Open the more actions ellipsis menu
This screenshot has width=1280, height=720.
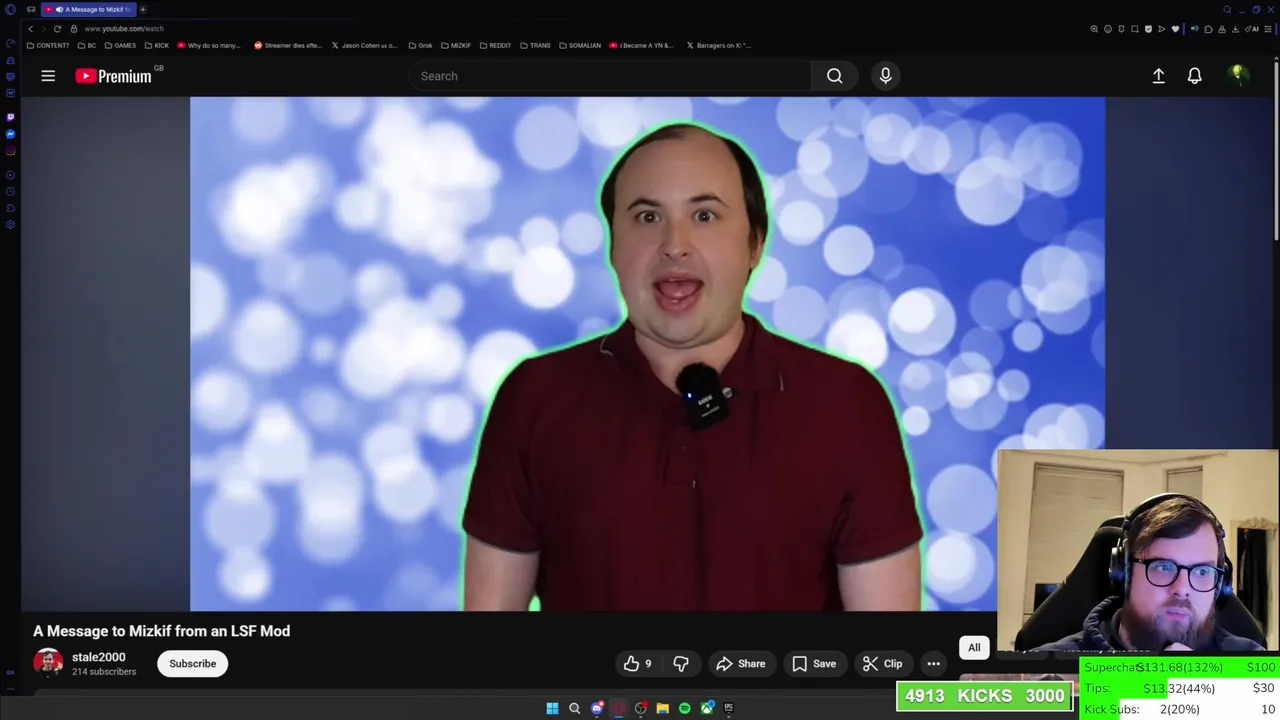click(x=933, y=664)
